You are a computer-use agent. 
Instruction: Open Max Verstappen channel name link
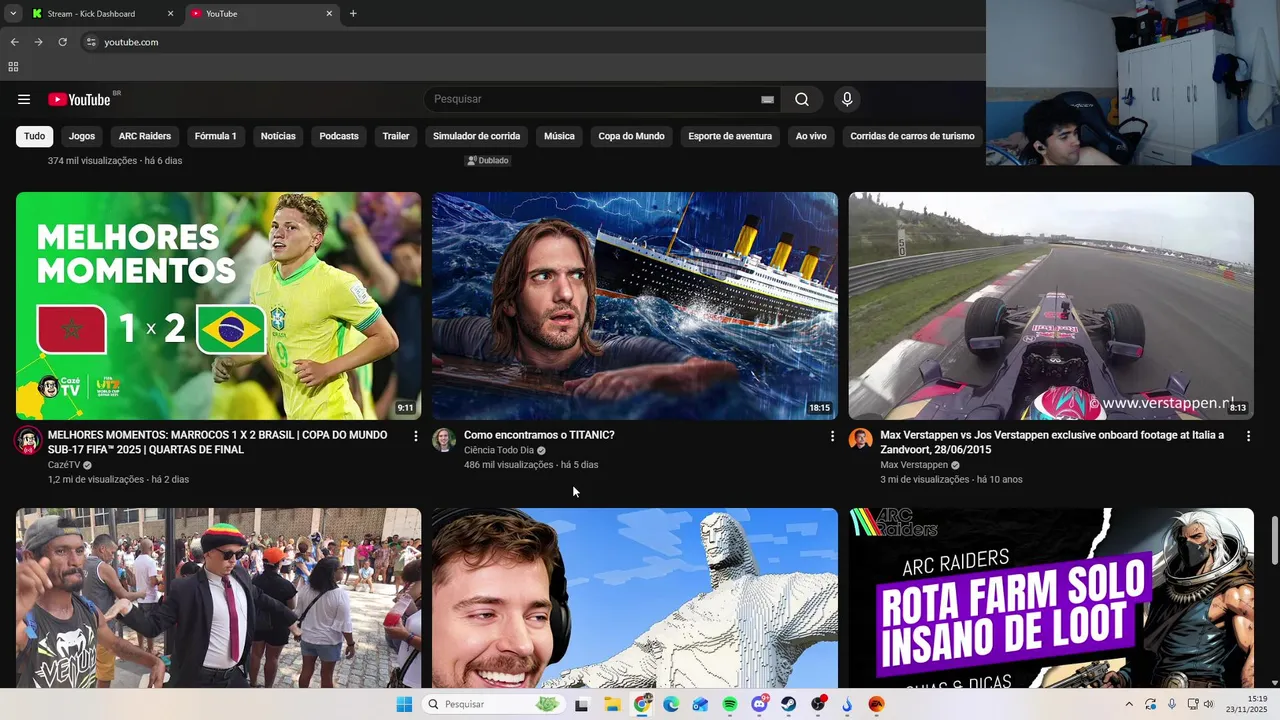[914, 465]
